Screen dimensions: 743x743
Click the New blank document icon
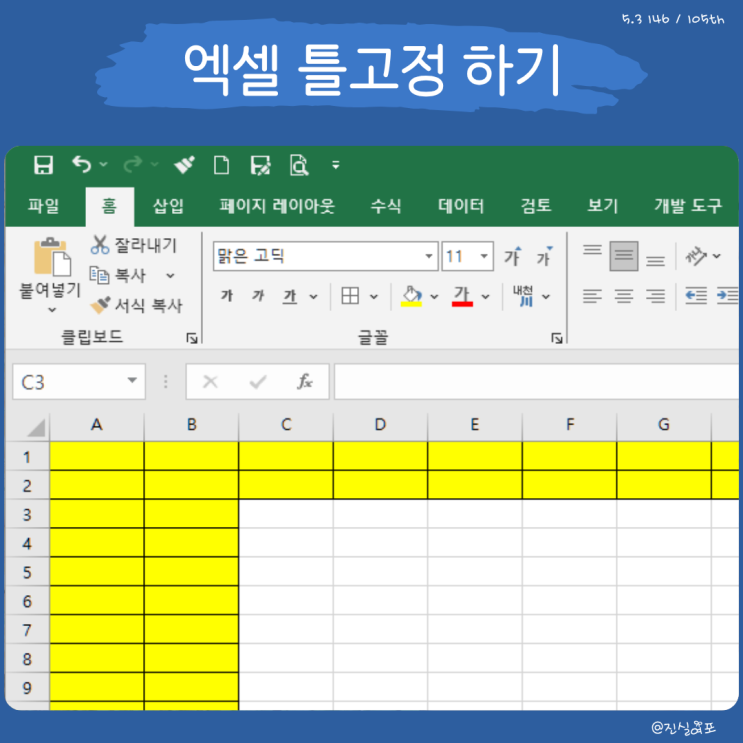pyautogui.click(x=221, y=165)
